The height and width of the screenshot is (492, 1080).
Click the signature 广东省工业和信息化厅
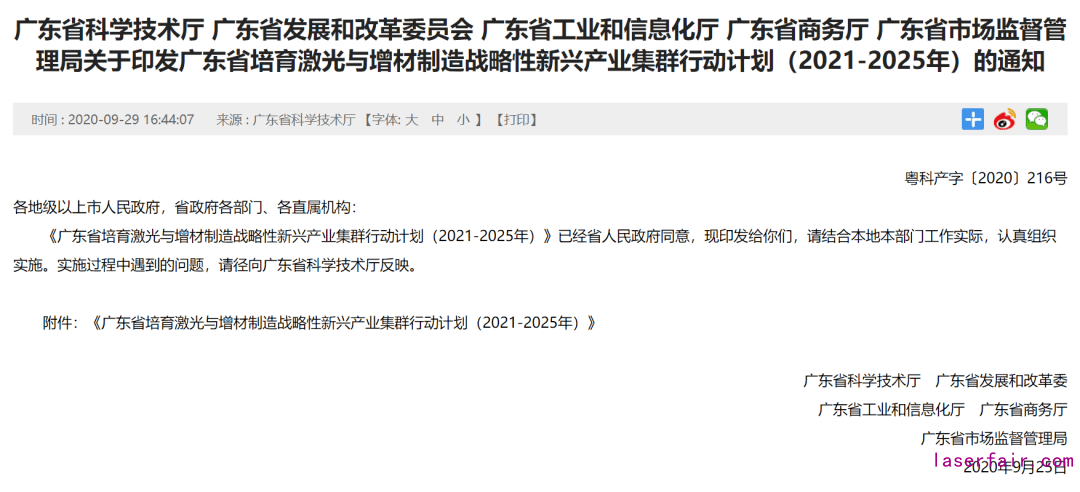891,409
